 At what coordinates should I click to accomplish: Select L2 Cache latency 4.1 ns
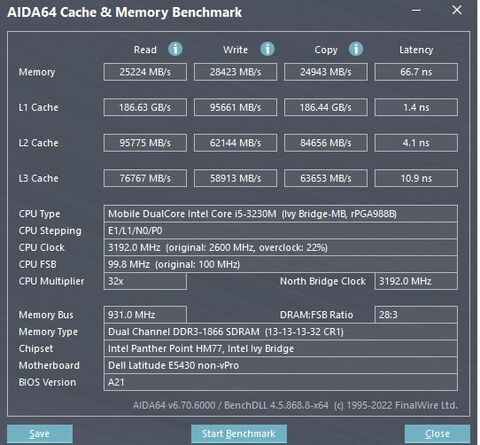[416, 143]
